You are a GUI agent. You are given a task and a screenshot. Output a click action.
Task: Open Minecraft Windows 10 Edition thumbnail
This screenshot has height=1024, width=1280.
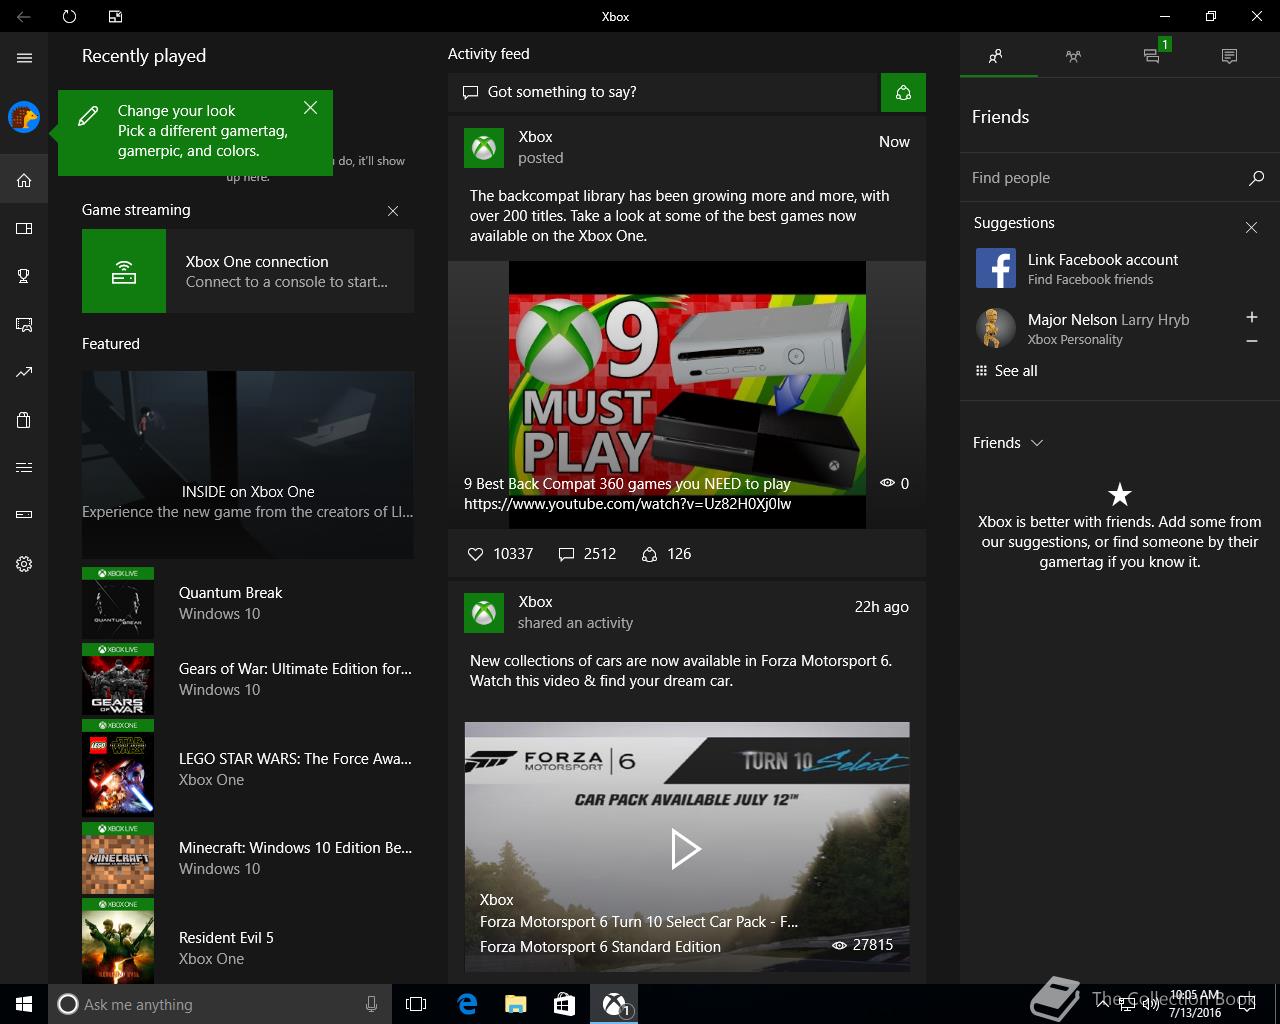tap(118, 858)
